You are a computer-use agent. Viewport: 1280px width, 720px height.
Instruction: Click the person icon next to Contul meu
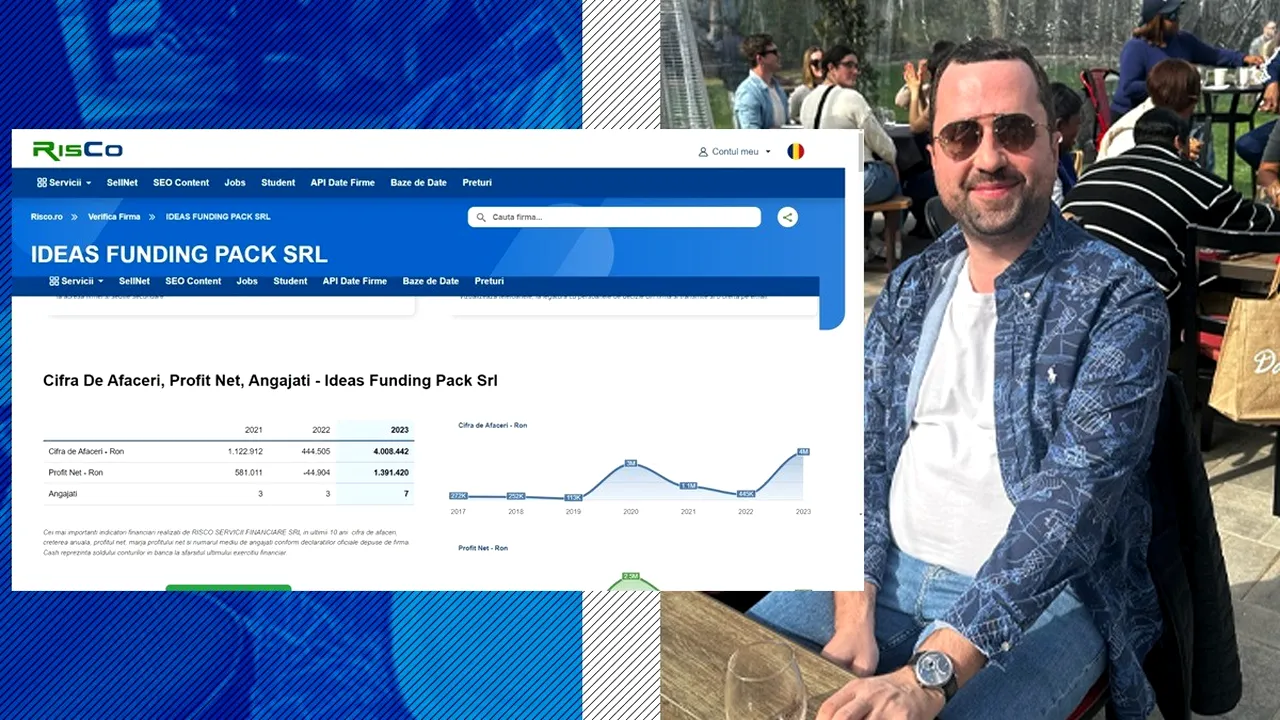point(701,151)
